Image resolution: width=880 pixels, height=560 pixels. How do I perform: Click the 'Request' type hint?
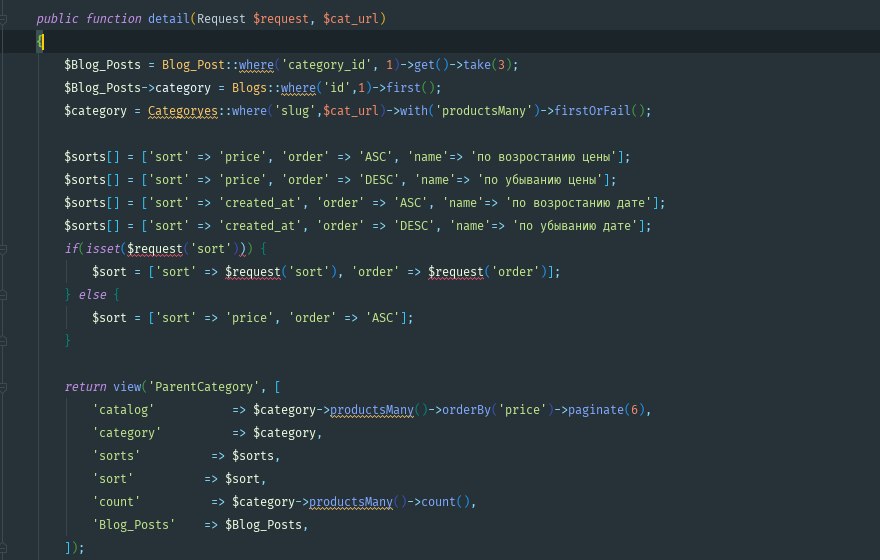click(221, 19)
